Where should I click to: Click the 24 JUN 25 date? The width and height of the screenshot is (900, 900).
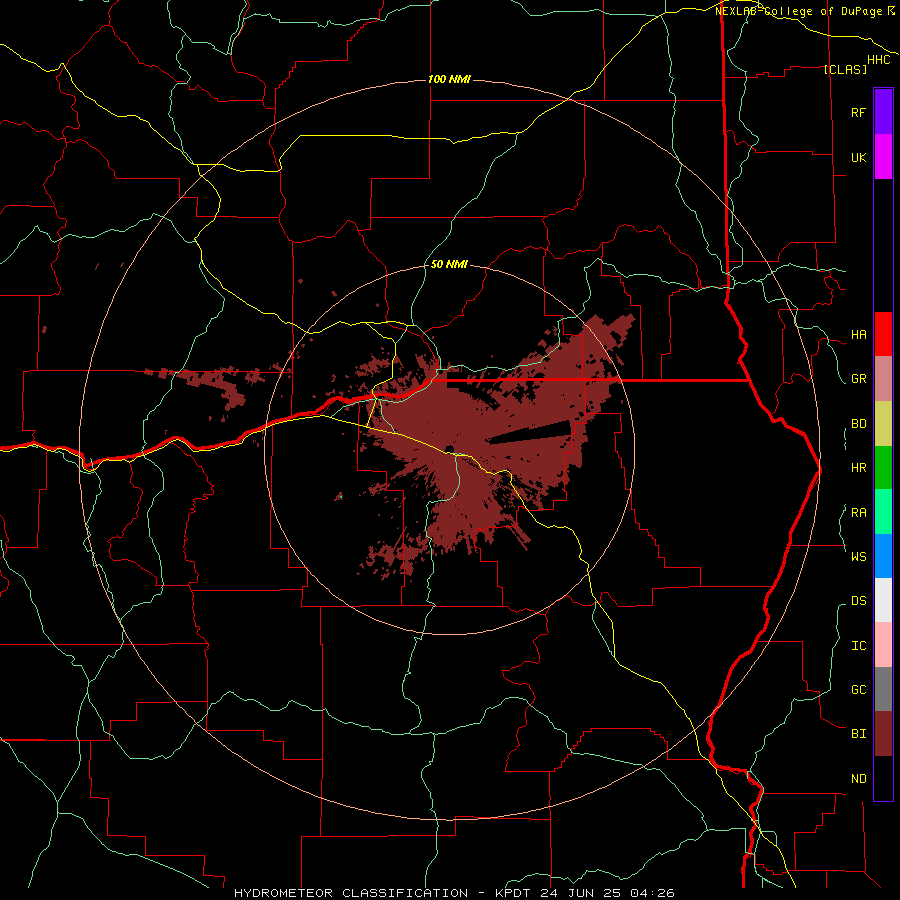coord(580,893)
